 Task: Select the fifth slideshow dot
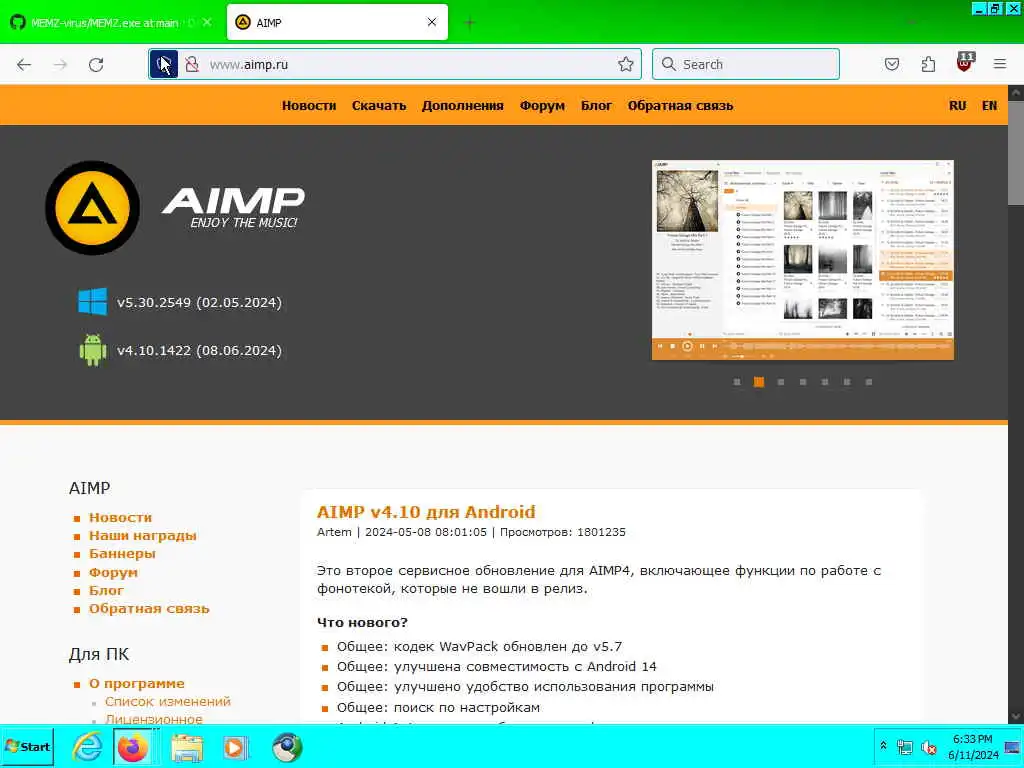[x=825, y=382]
